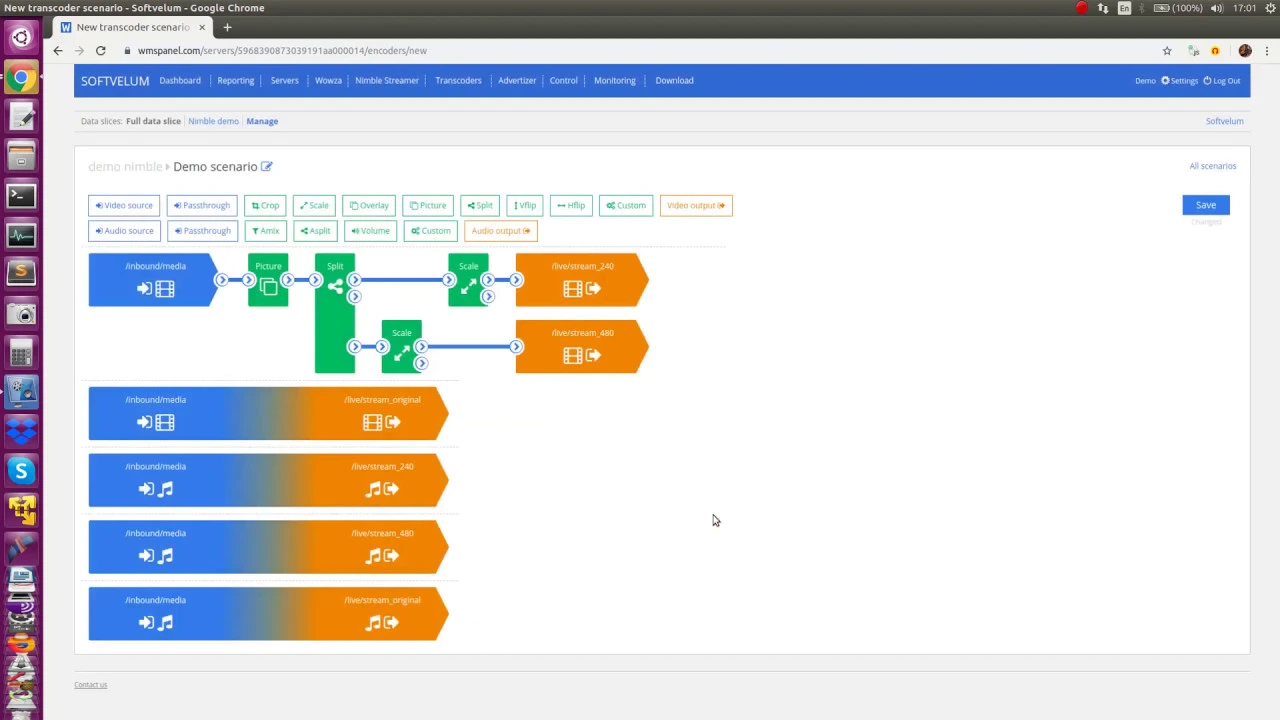Add a Split filter from toolbox
This screenshot has height=720, width=1280.
[480, 205]
